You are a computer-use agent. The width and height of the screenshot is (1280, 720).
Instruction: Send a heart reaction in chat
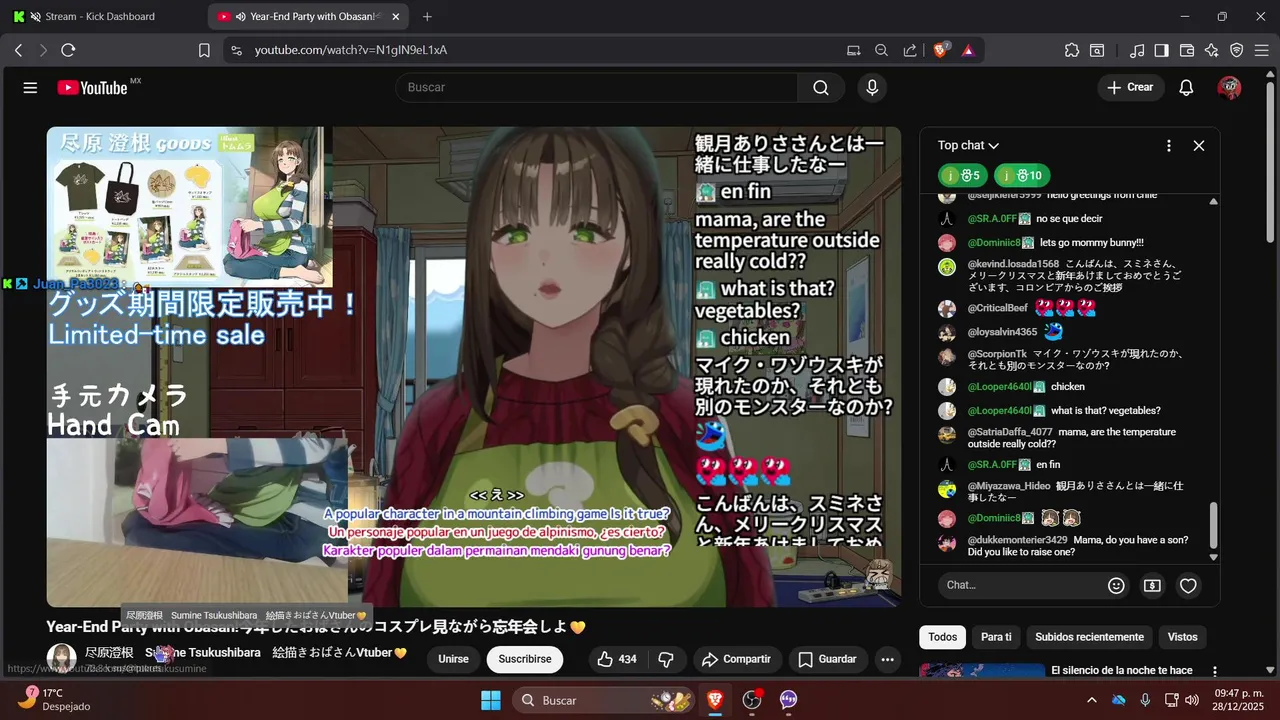[1188, 586]
